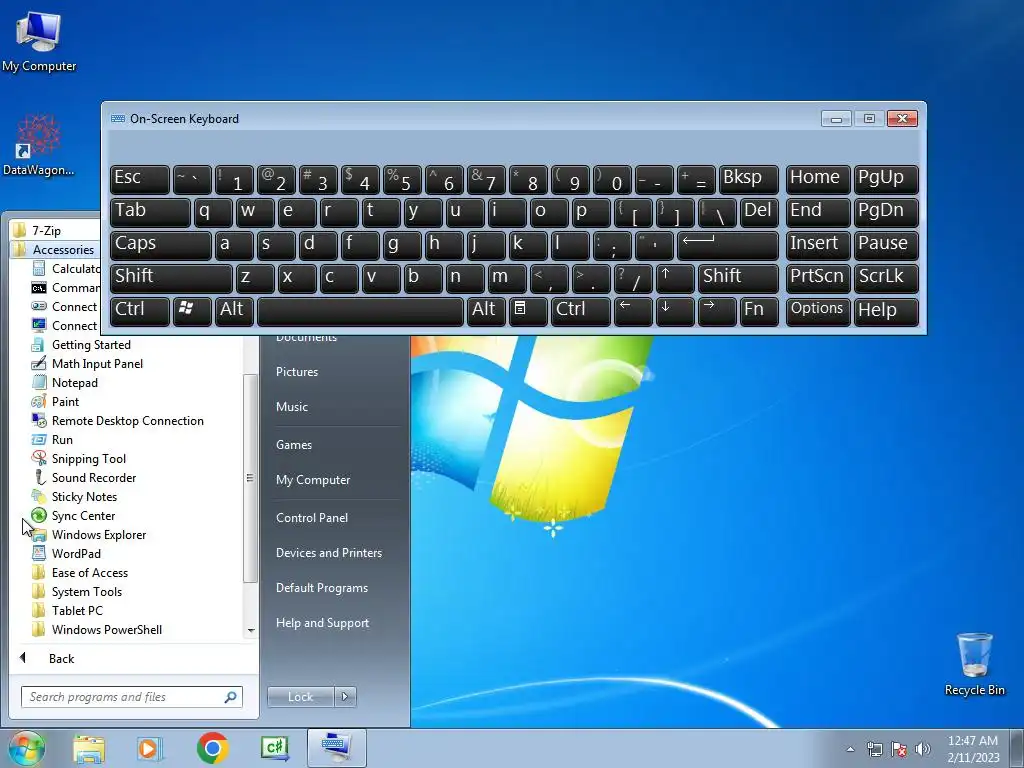Click the keyboard Options key
The width and height of the screenshot is (1024, 768).
(x=817, y=311)
